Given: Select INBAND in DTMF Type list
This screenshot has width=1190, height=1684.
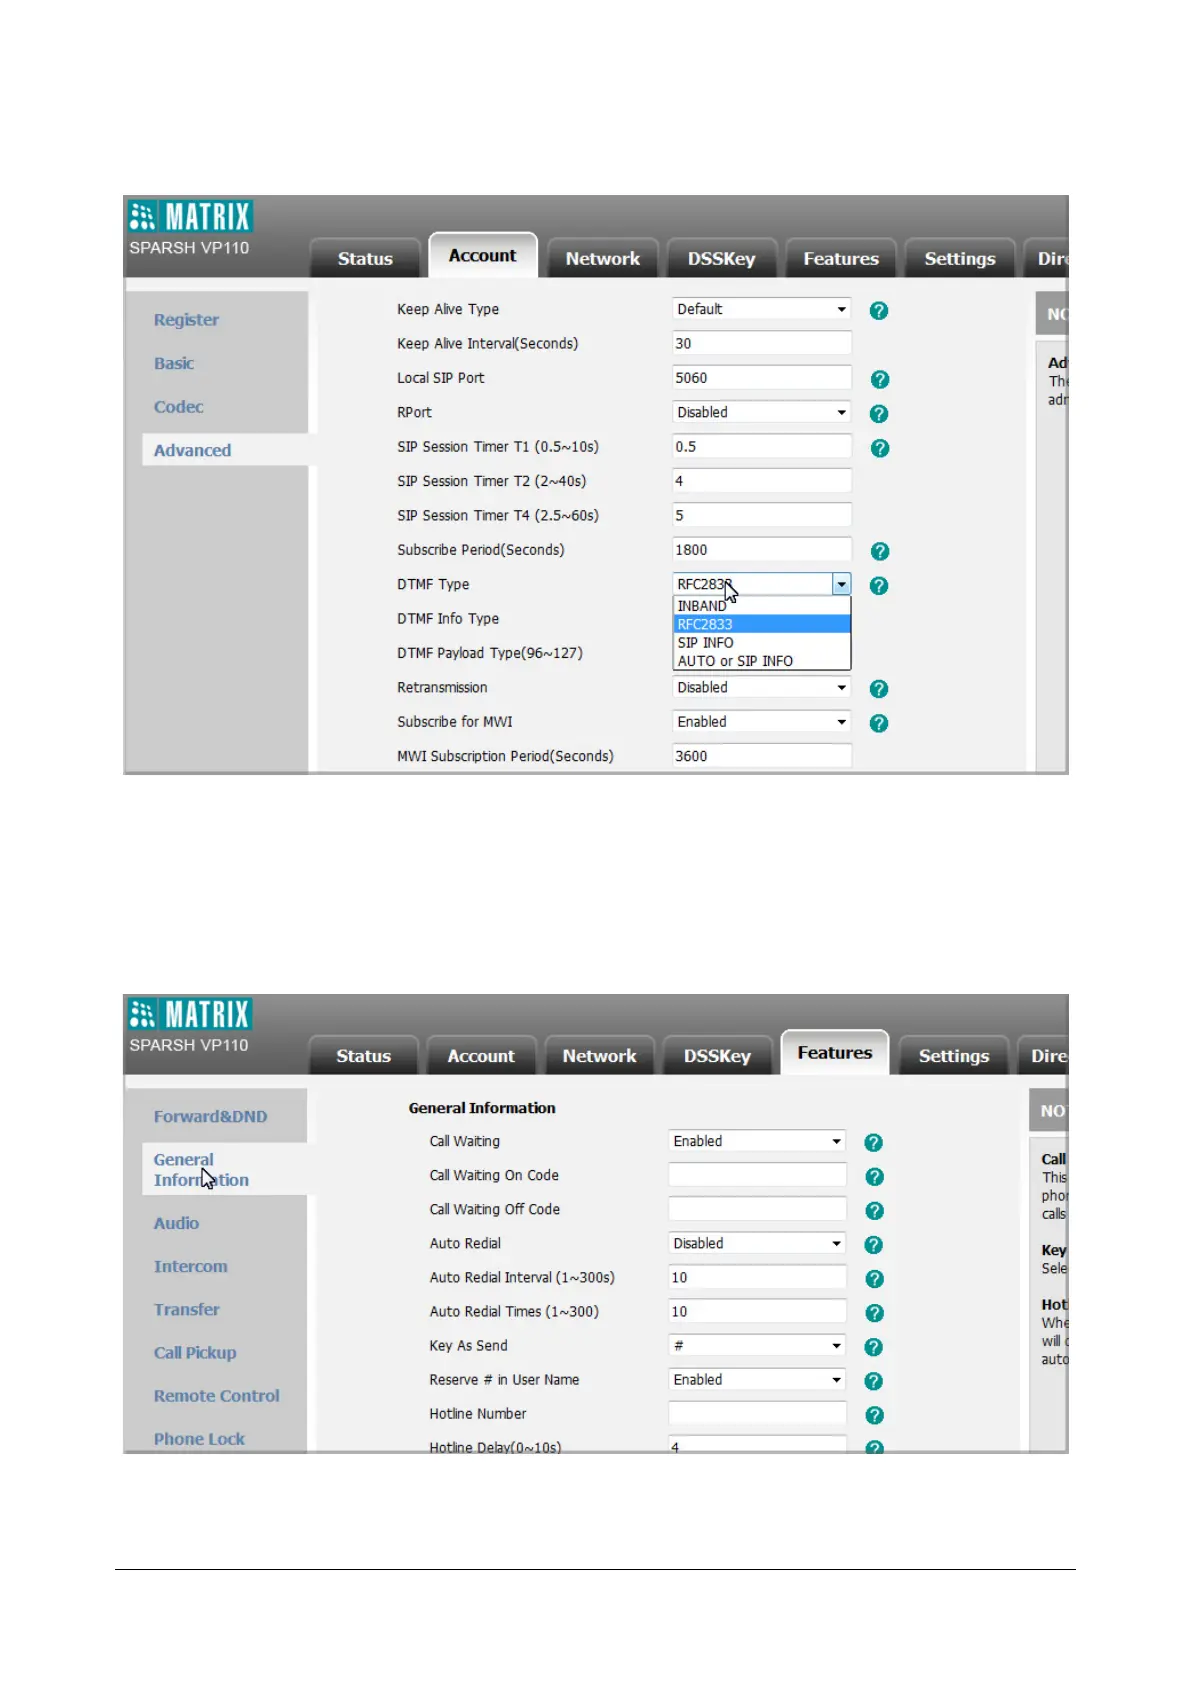Looking at the screenshot, I should pos(762,606).
